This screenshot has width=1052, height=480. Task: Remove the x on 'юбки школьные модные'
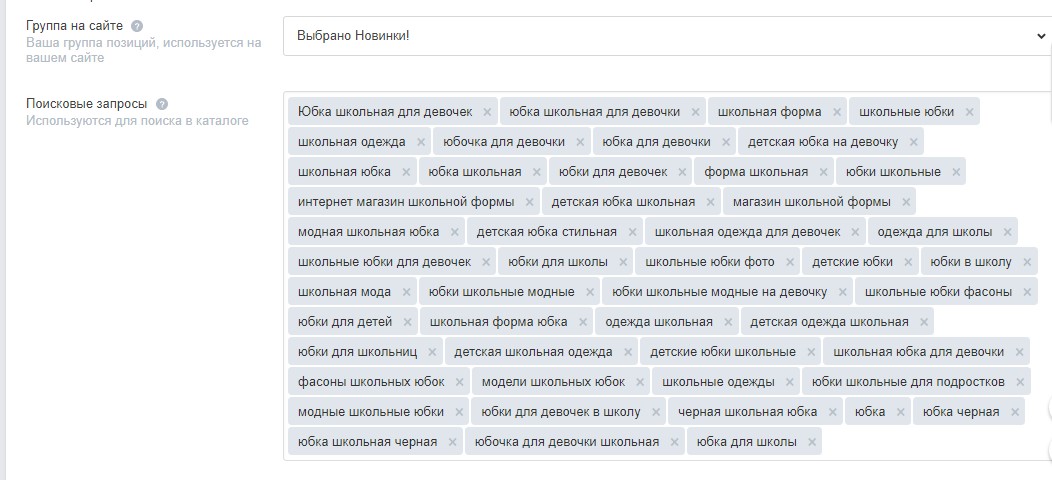tap(590, 292)
